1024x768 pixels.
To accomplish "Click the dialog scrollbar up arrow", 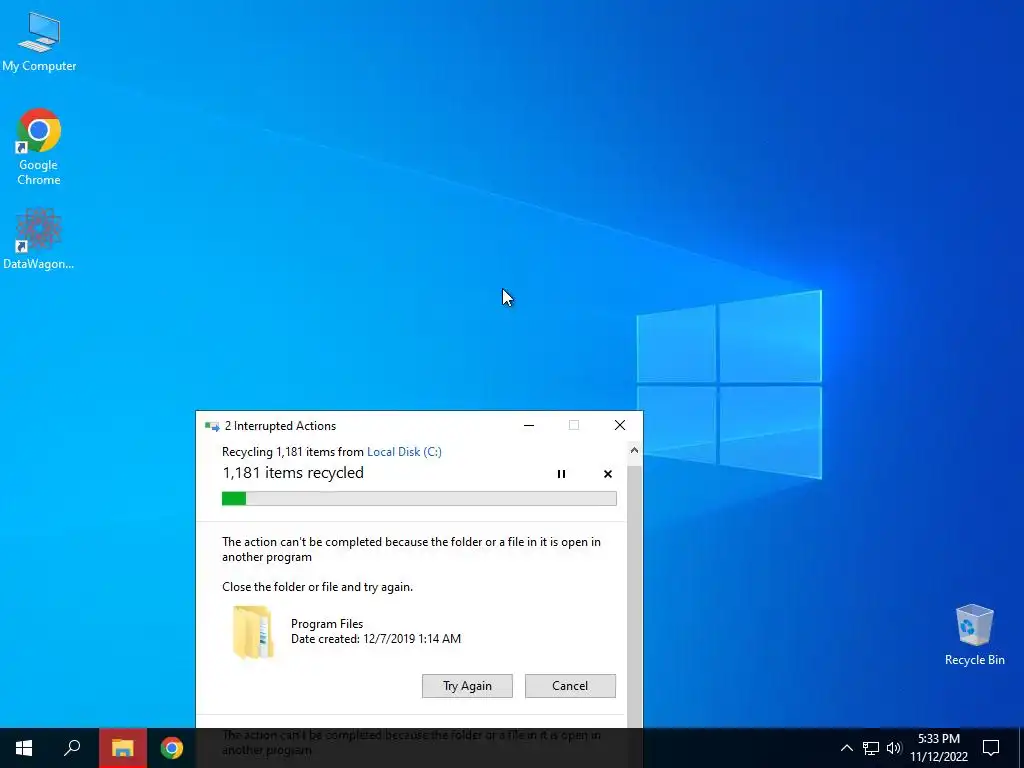I will tap(634, 451).
